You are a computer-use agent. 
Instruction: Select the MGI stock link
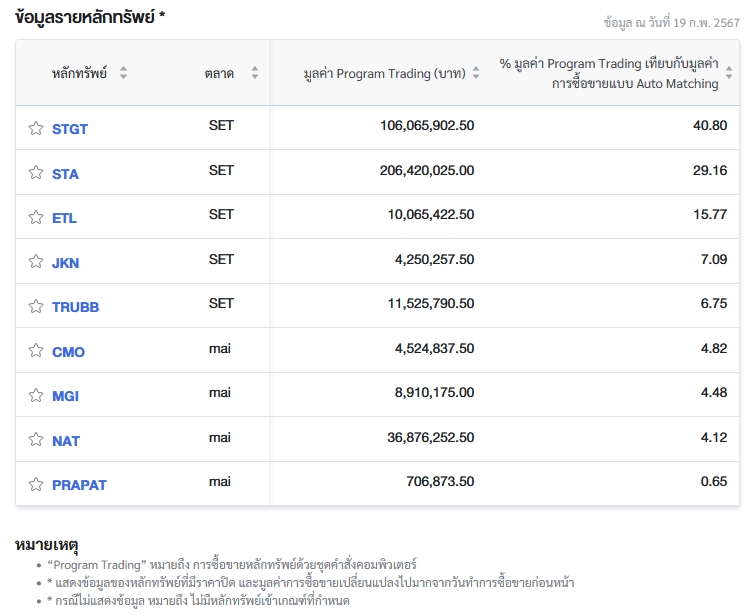[65, 396]
